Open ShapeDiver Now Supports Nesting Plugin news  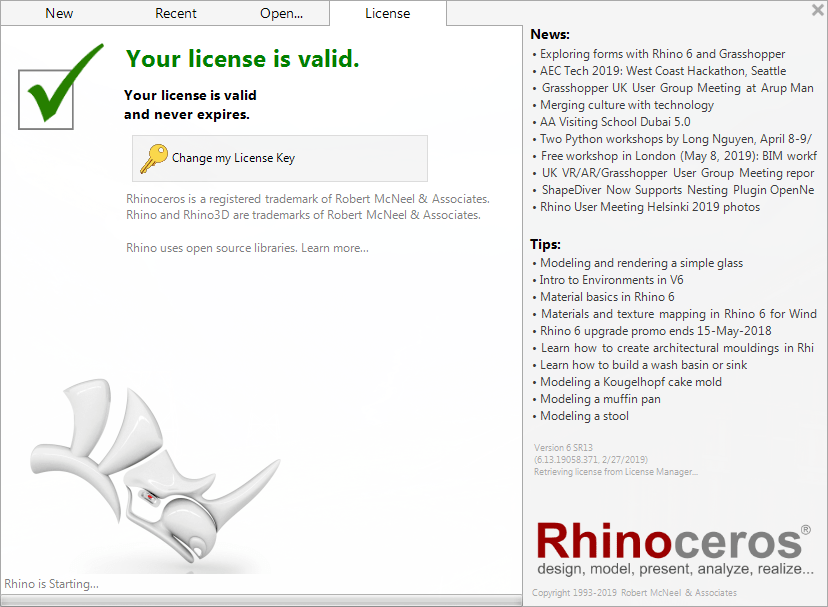pos(678,190)
